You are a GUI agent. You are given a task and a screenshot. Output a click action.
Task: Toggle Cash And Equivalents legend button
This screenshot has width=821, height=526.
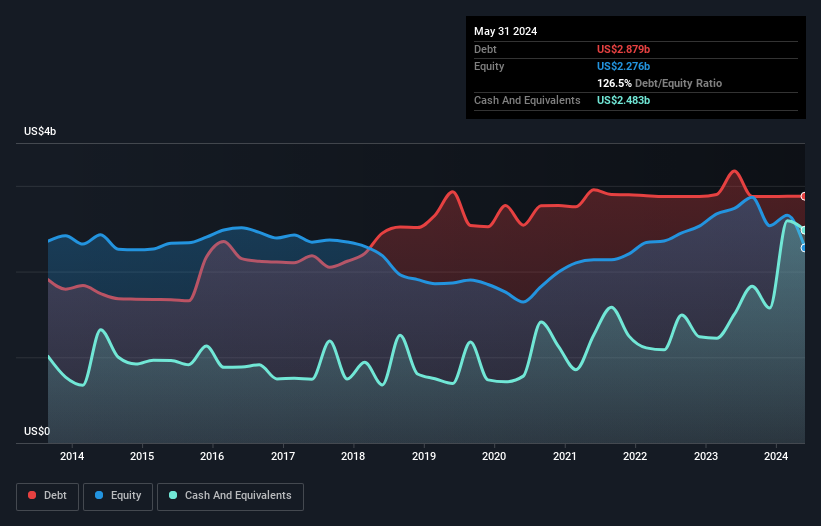pyautogui.click(x=230, y=496)
